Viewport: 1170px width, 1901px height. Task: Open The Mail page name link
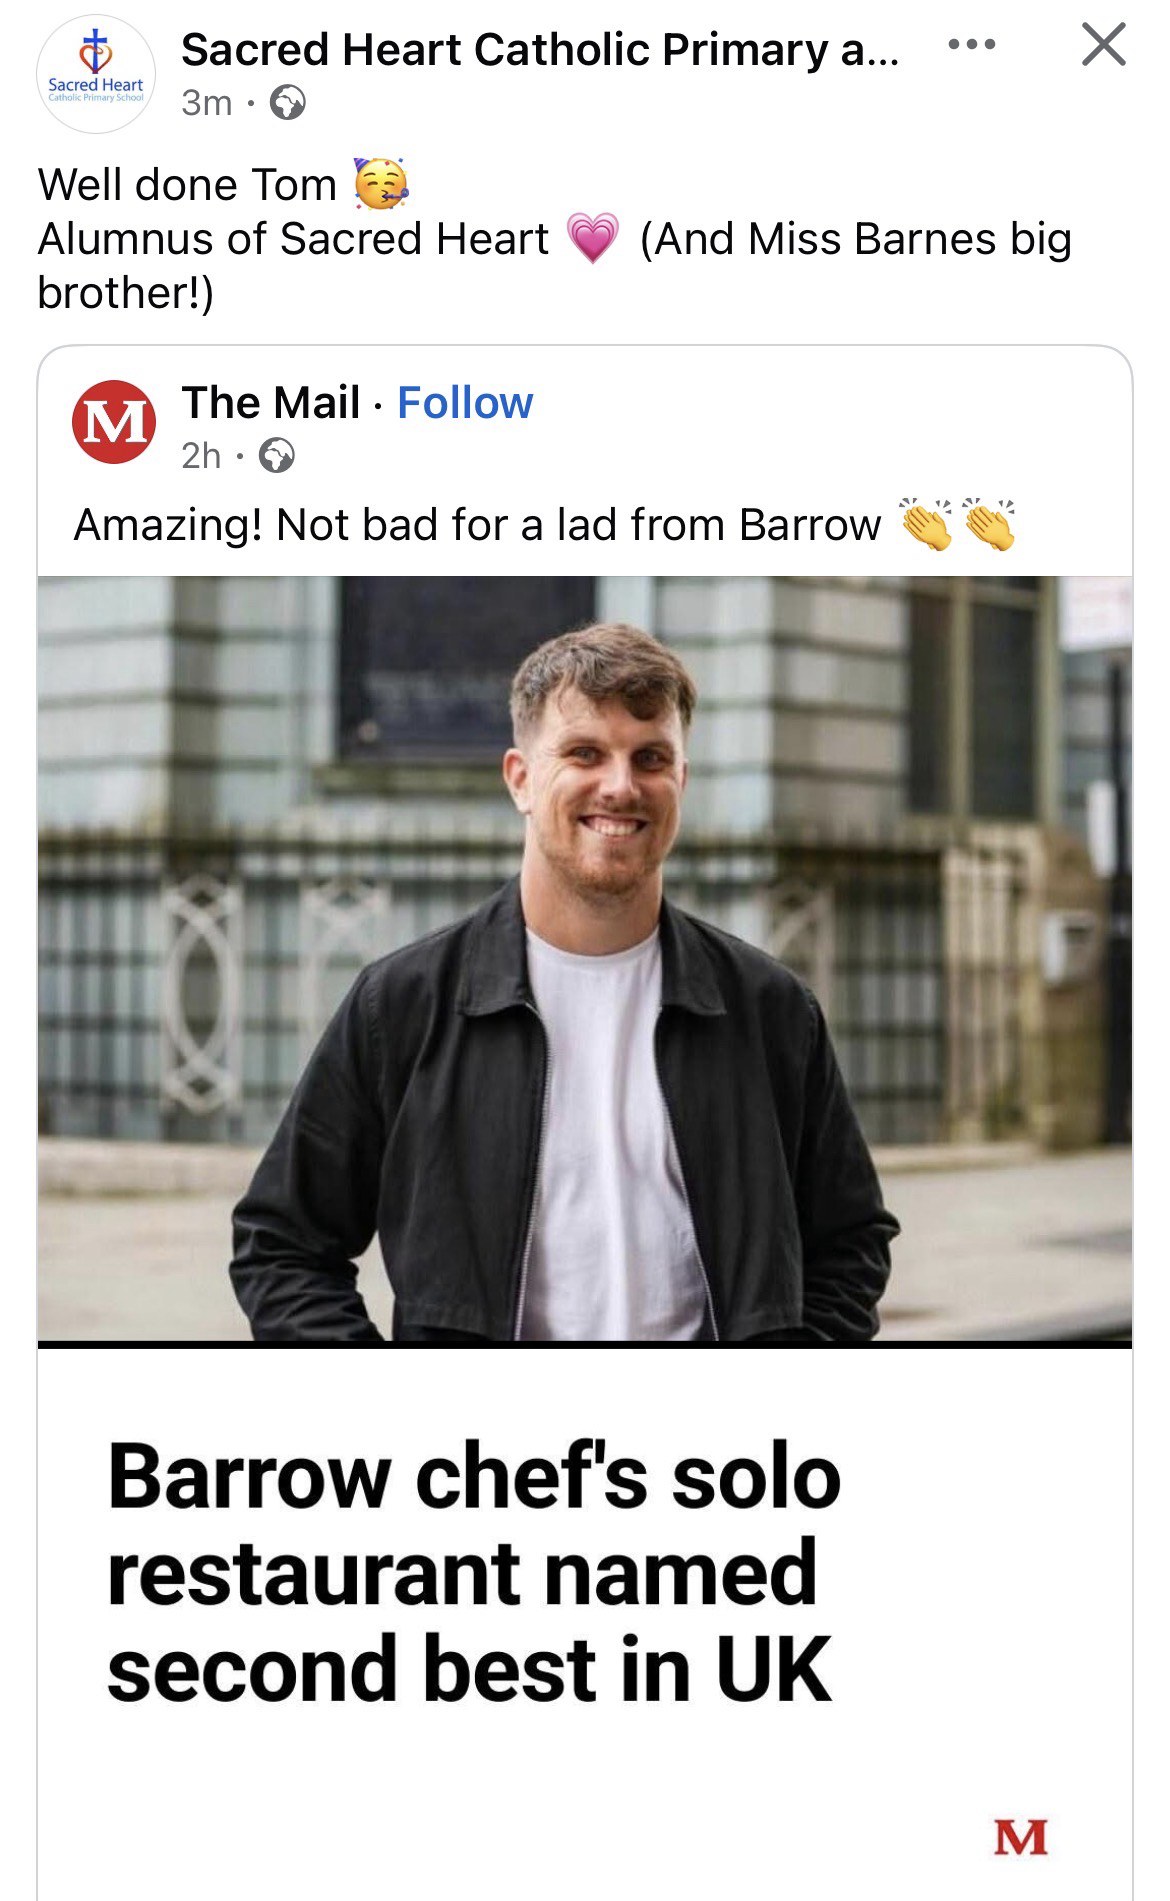pyautogui.click(x=271, y=403)
